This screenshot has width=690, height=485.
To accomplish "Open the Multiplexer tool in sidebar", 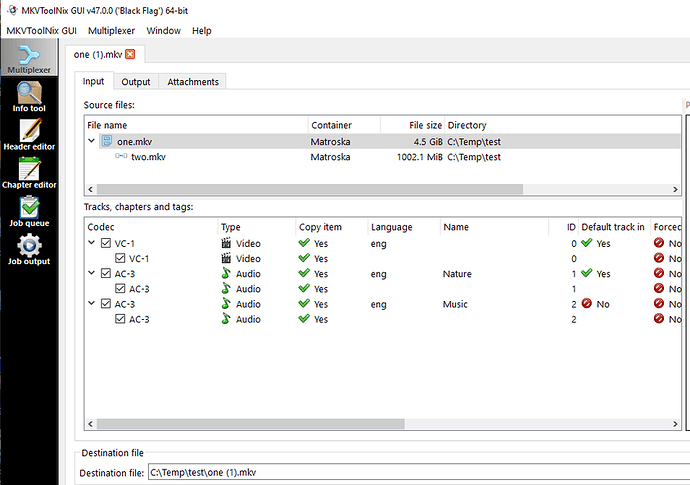I will point(29,57).
